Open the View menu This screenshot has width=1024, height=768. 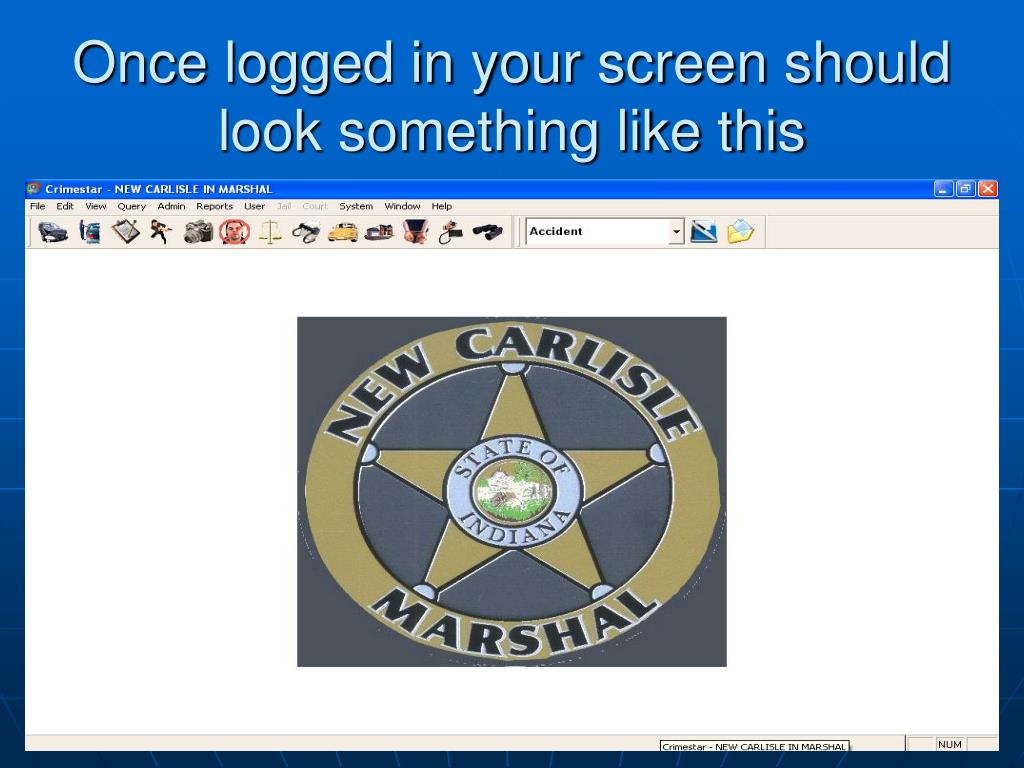(95, 206)
